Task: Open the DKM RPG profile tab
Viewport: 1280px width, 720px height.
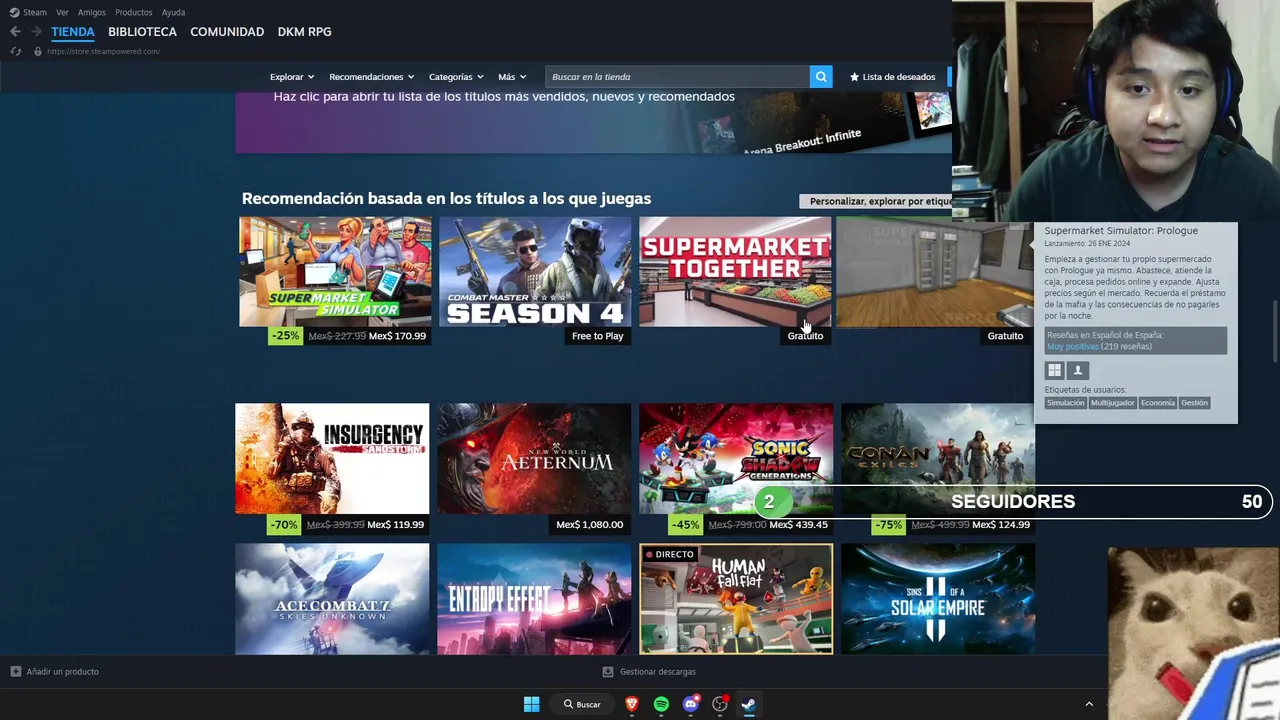Action: 304,32
